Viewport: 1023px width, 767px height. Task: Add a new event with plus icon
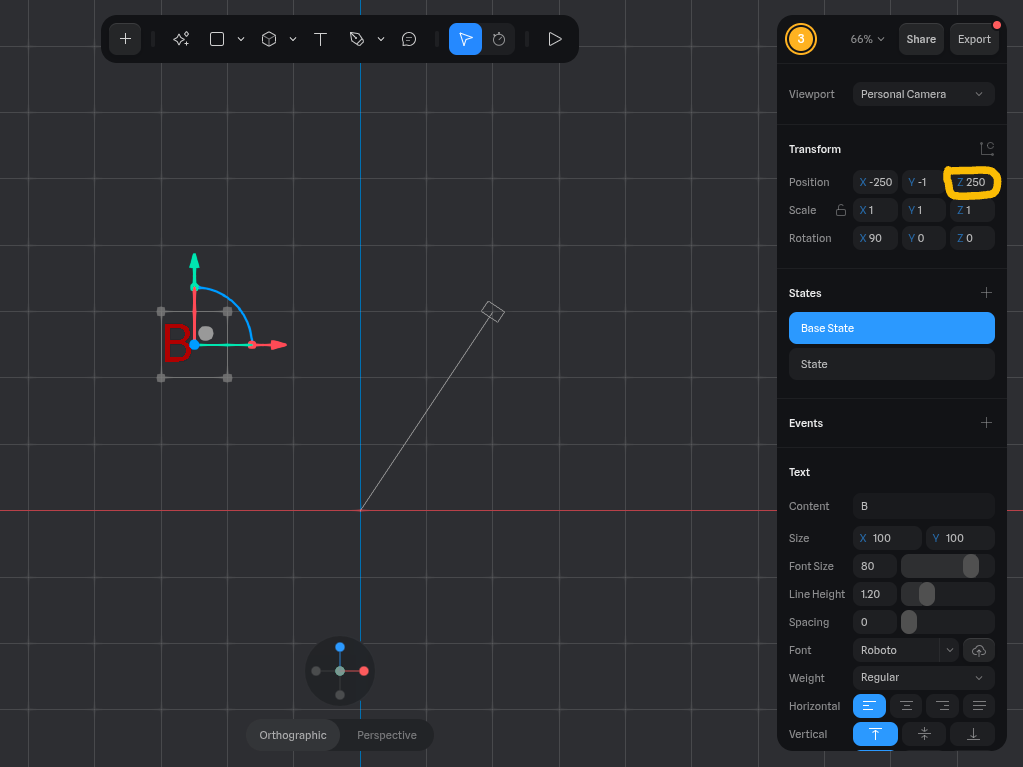pyautogui.click(x=986, y=423)
